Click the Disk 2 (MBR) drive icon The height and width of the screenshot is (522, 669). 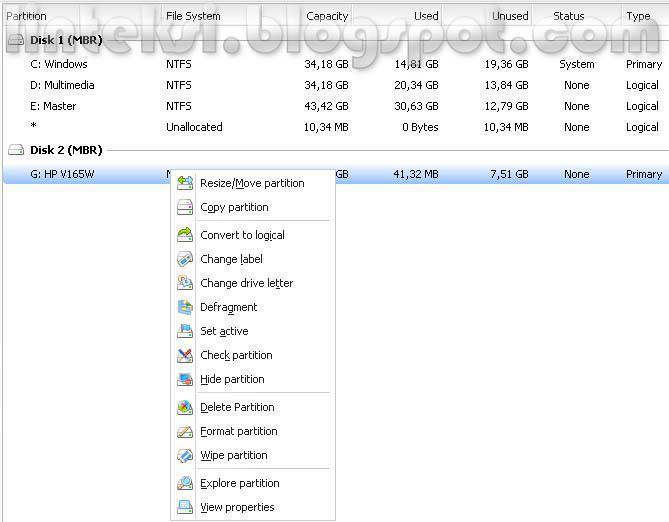coord(16,150)
